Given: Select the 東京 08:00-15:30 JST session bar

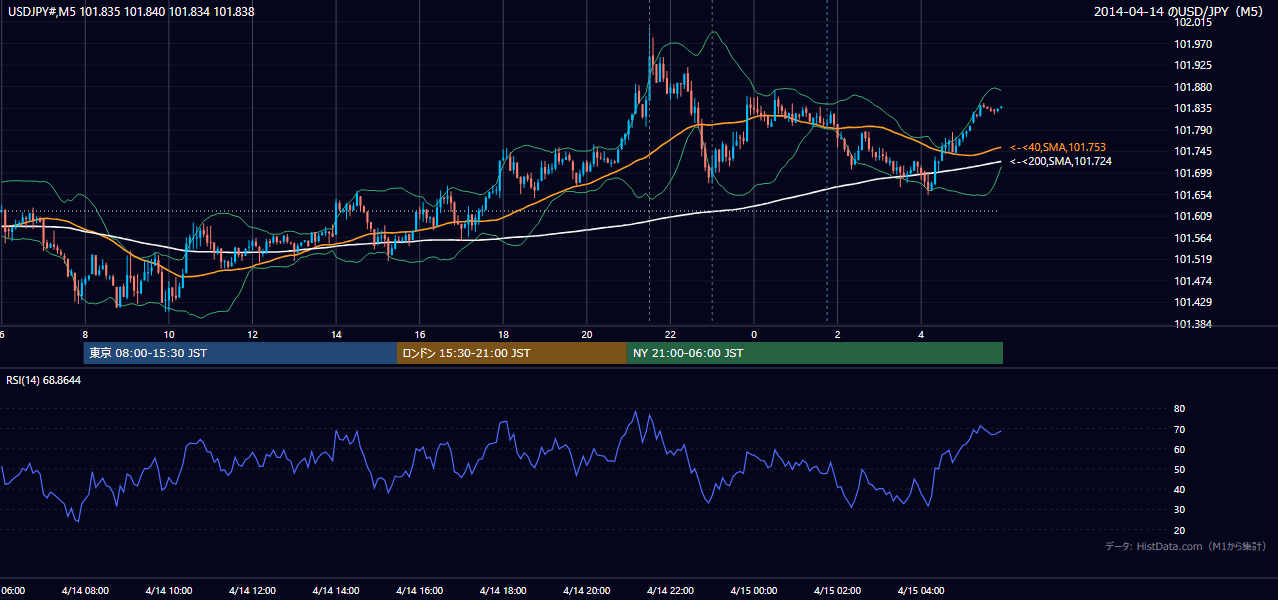Looking at the screenshot, I should click(240, 353).
